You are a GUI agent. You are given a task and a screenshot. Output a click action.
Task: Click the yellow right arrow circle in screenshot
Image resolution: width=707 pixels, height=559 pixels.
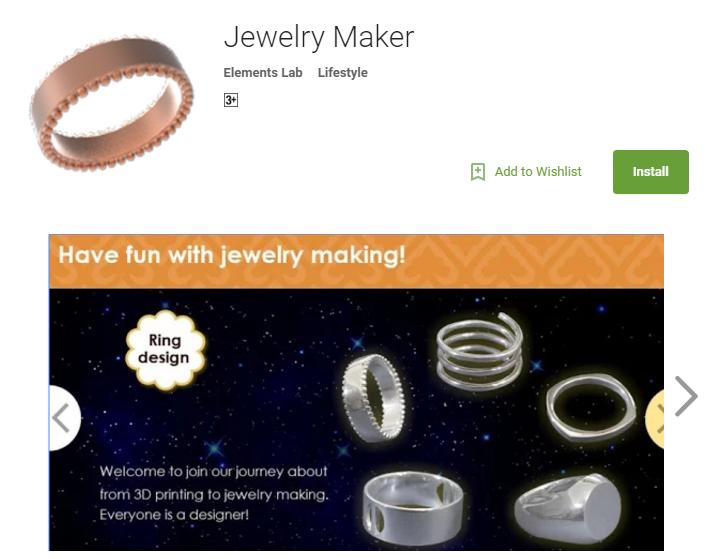pyautogui.click(x=655, y=419)
